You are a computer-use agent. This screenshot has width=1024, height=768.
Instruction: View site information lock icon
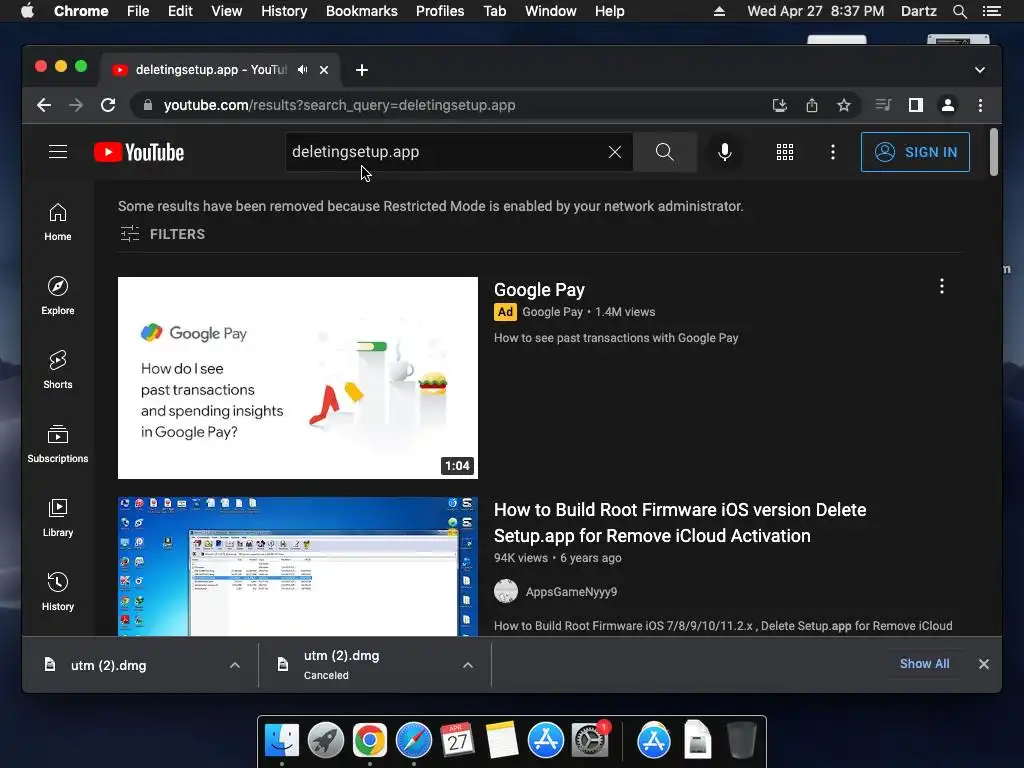[148, 105]
